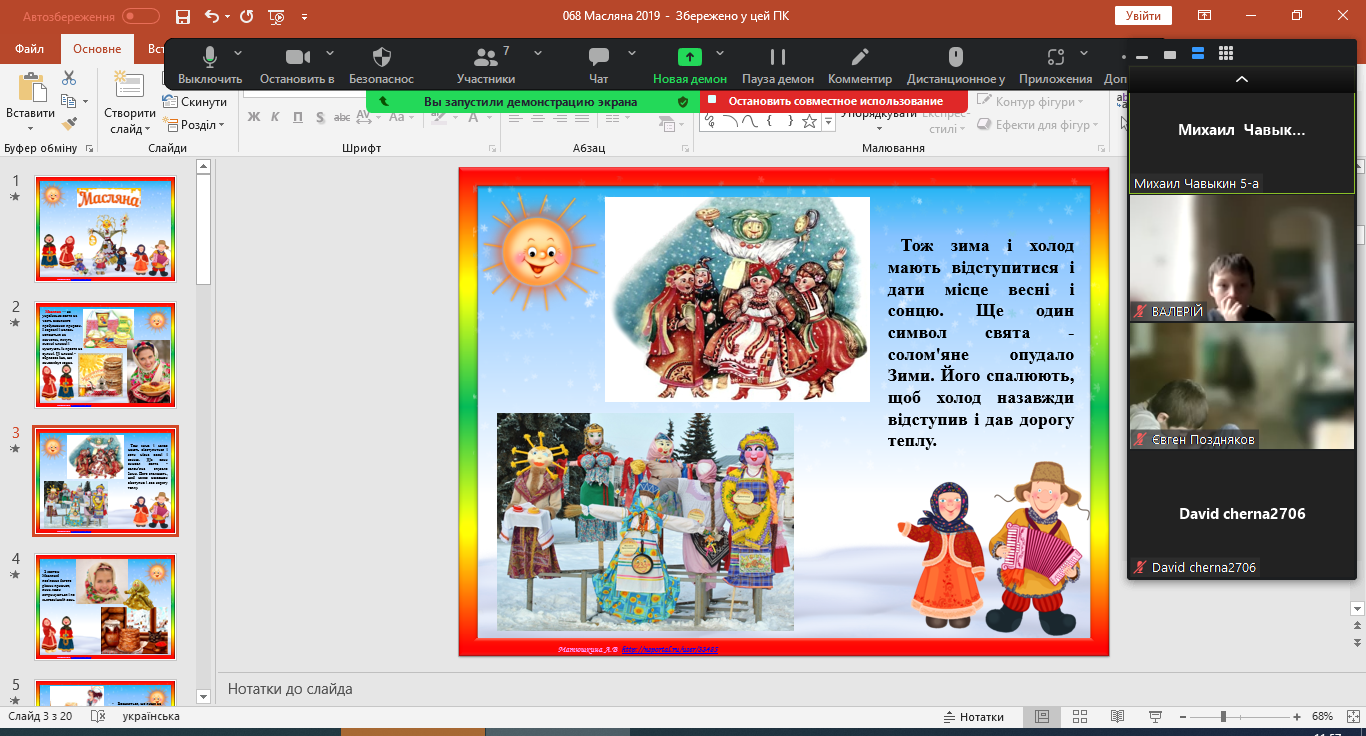Mute microphone via Zoom Выключить button
This screenshot has height=736, width=1366.
point(210,65)
